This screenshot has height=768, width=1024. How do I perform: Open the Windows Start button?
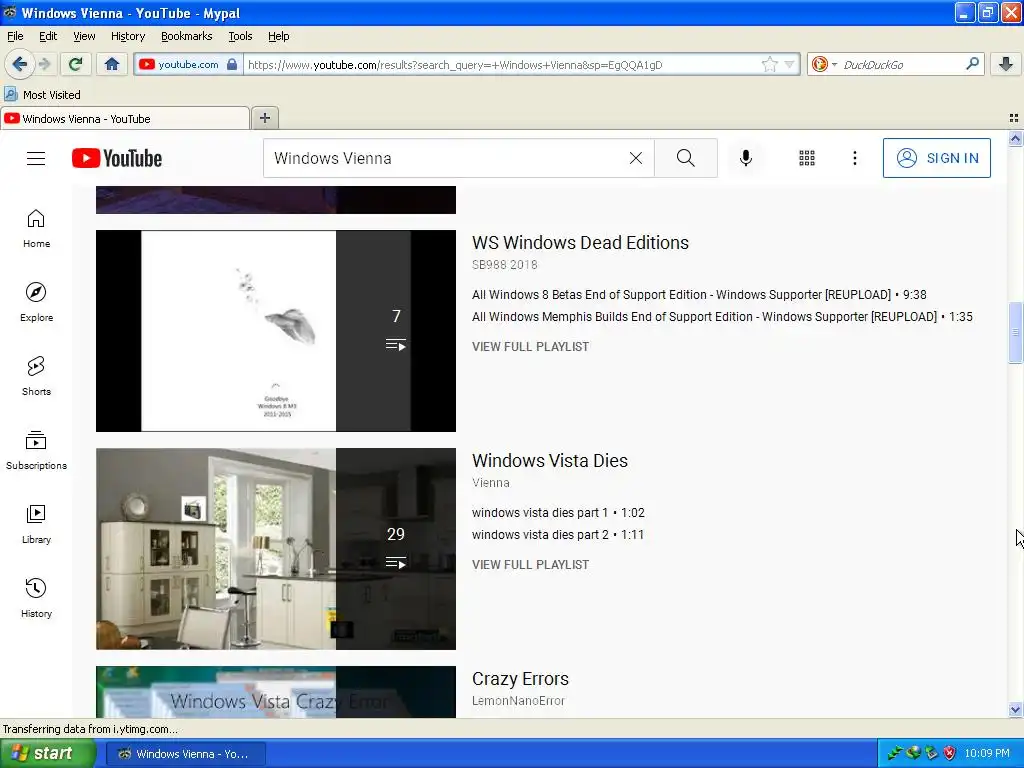[x=47, y=753]
